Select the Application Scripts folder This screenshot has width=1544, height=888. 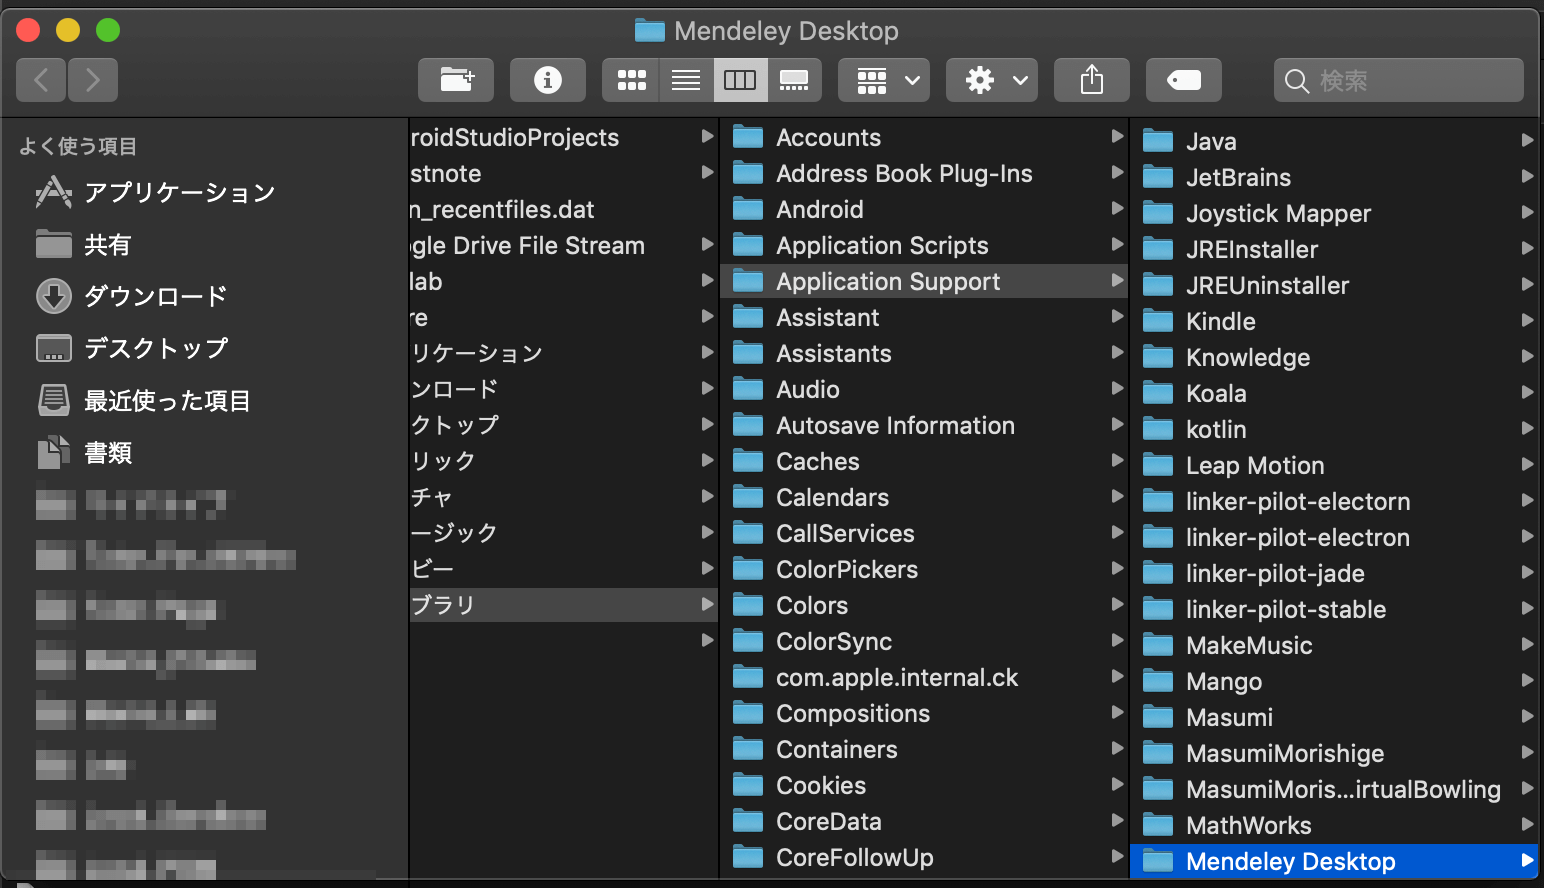pyautogui.click(x=923, y=245)
